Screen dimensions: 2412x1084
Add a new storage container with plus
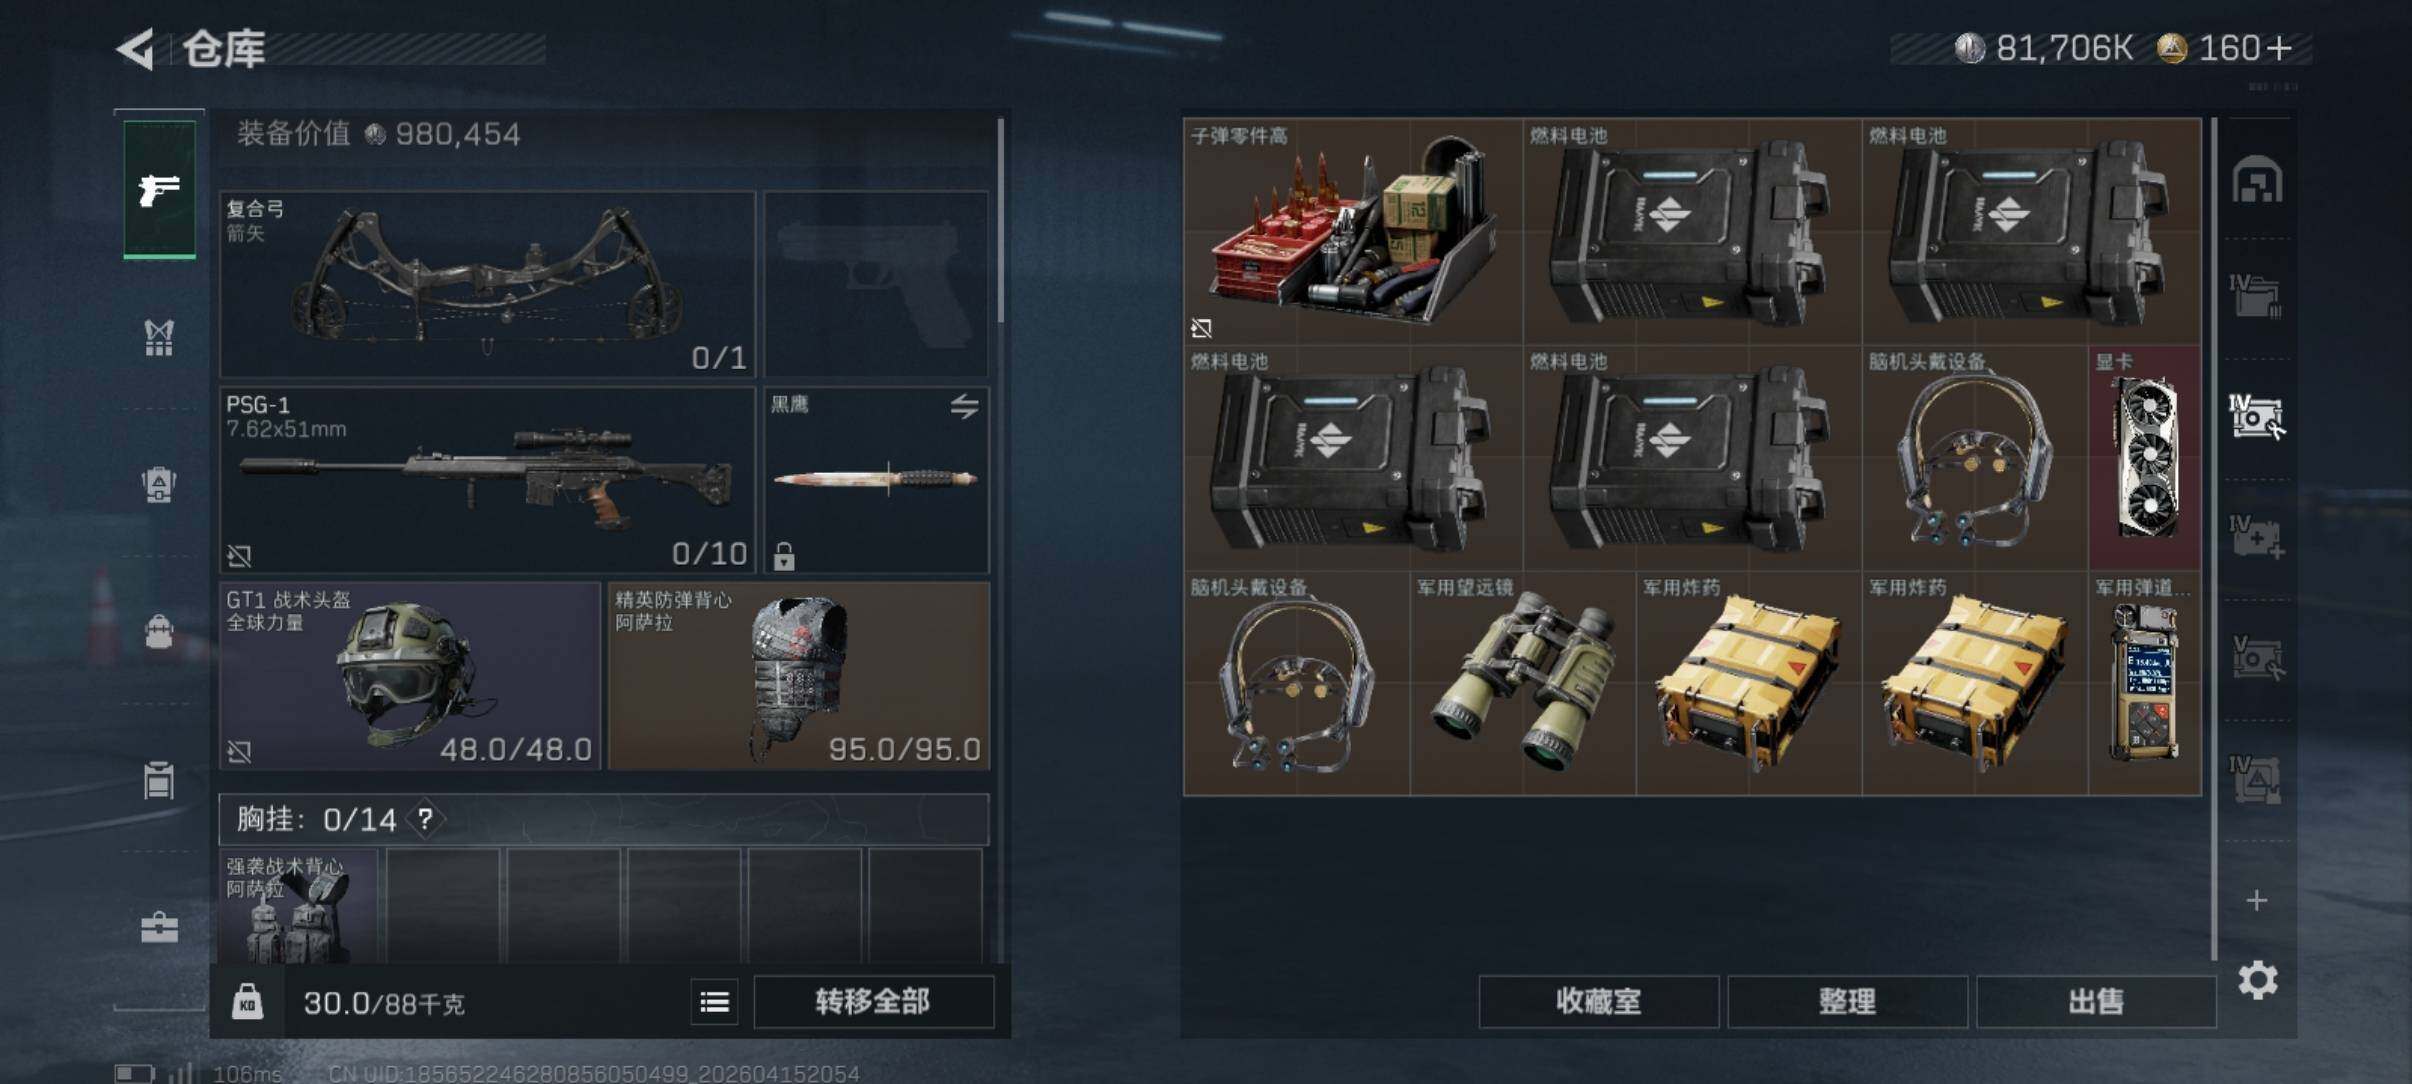click(2257, 901)
